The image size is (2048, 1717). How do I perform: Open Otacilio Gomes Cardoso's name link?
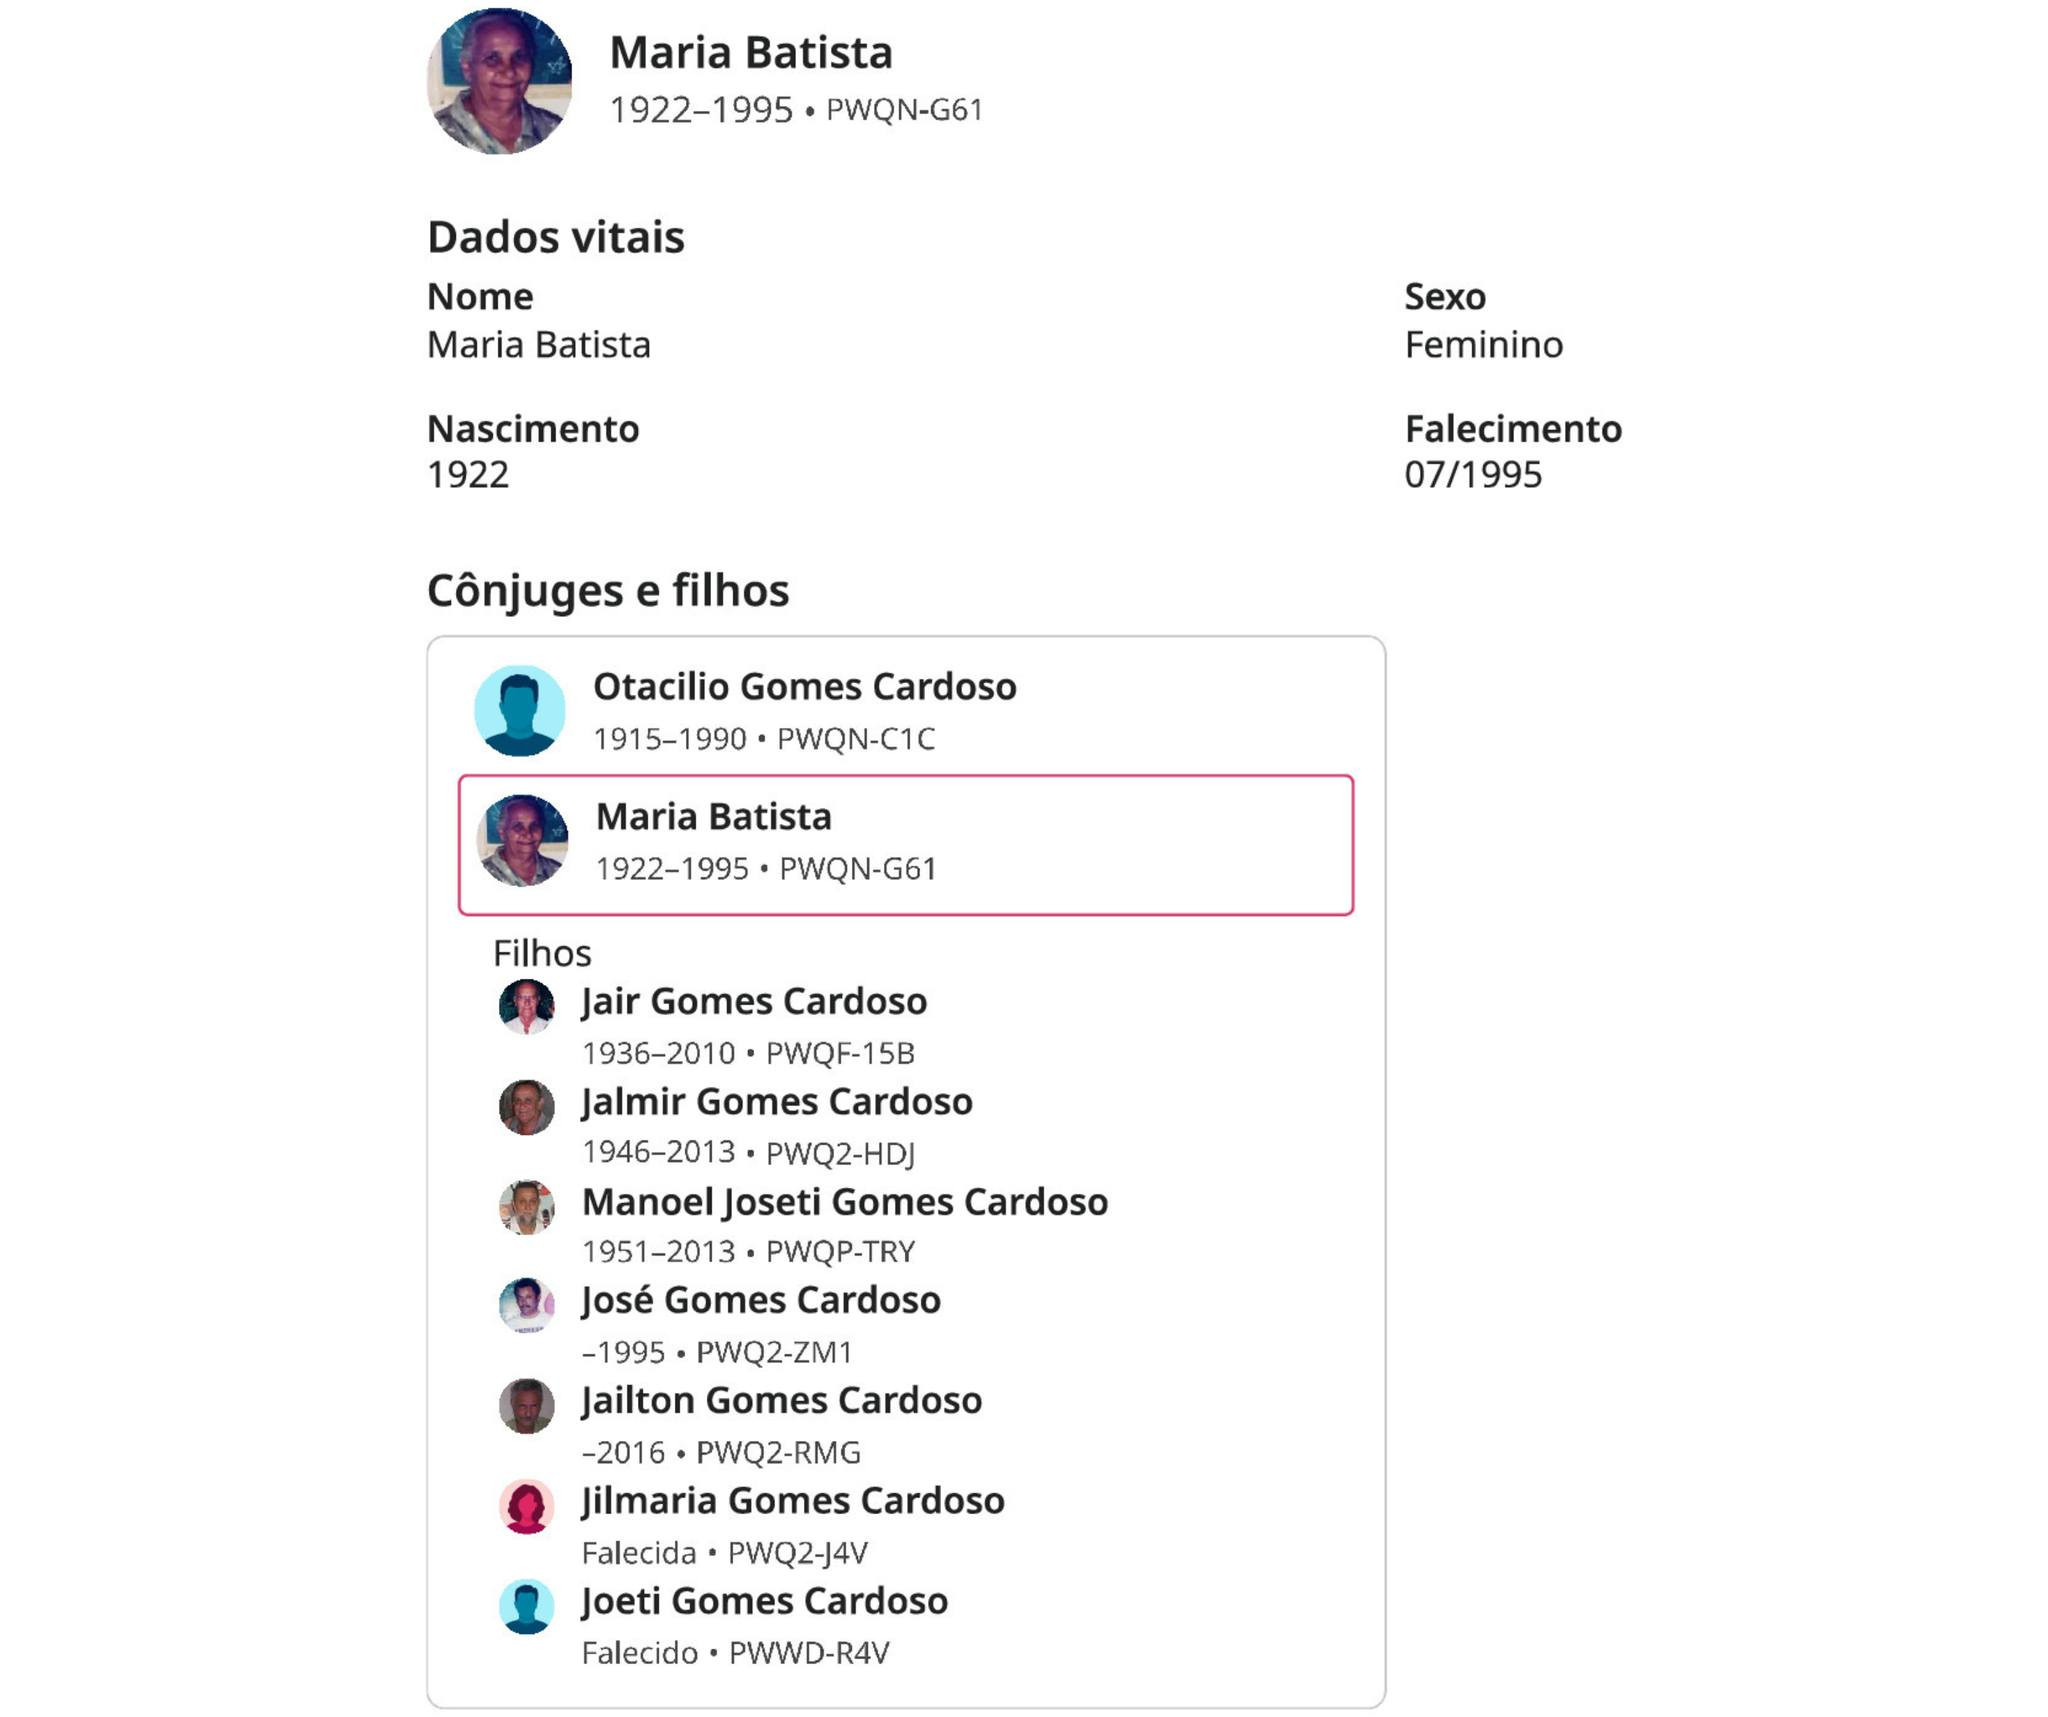coord(804,687)
